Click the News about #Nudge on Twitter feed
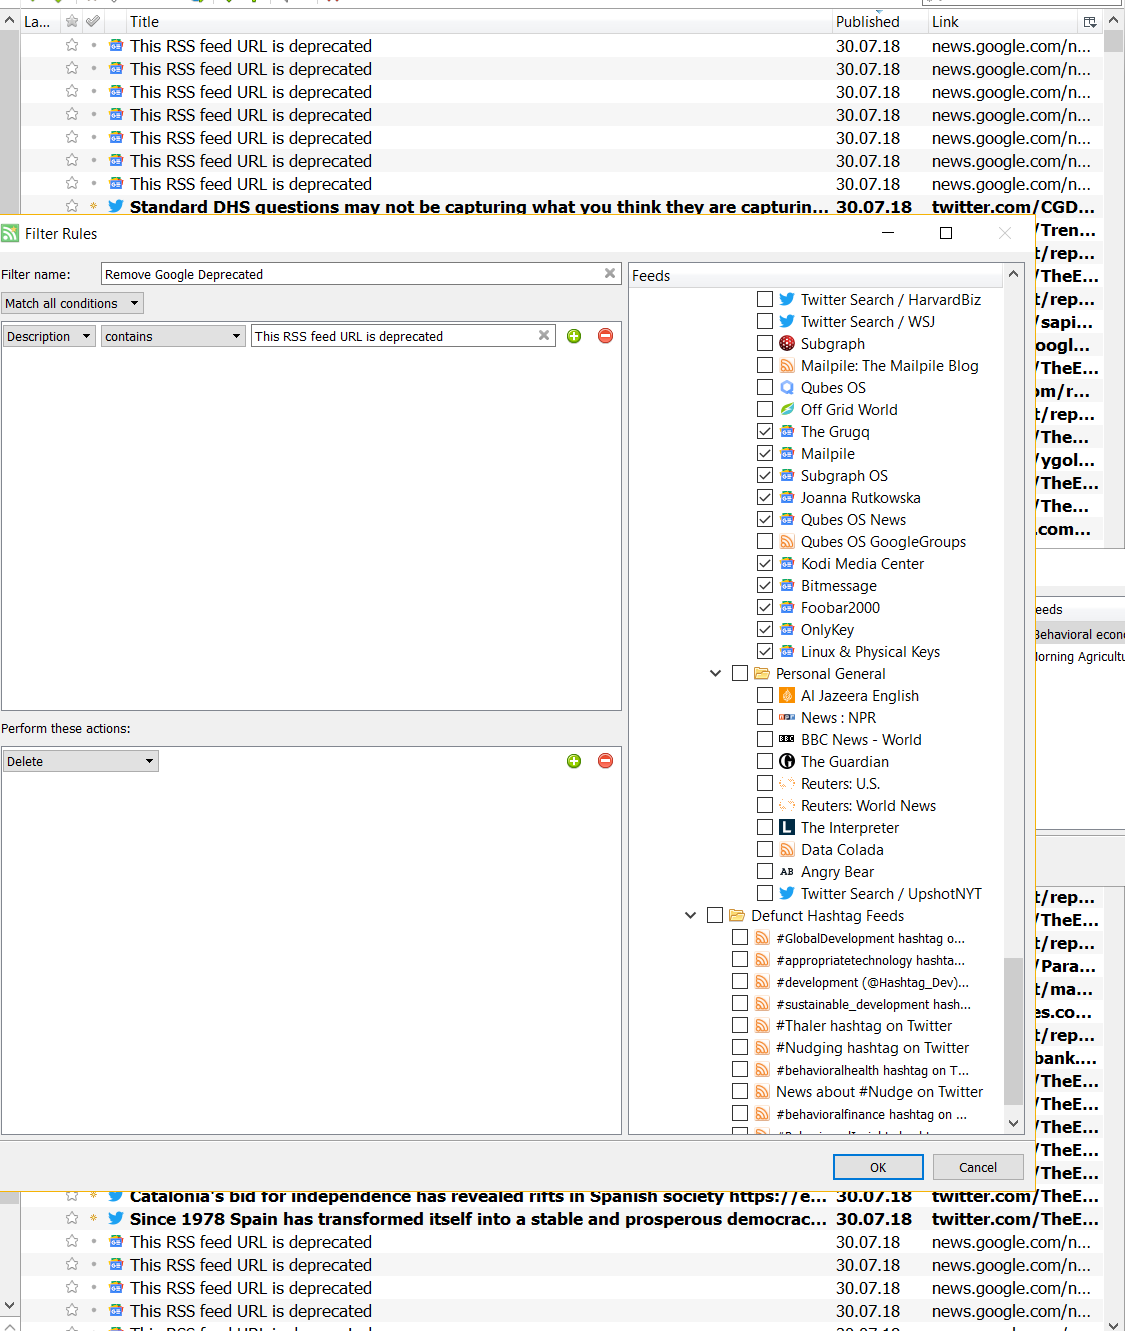This screenshot has width=1125, height=1331. pyautogui.click(x=879, y=1091)
